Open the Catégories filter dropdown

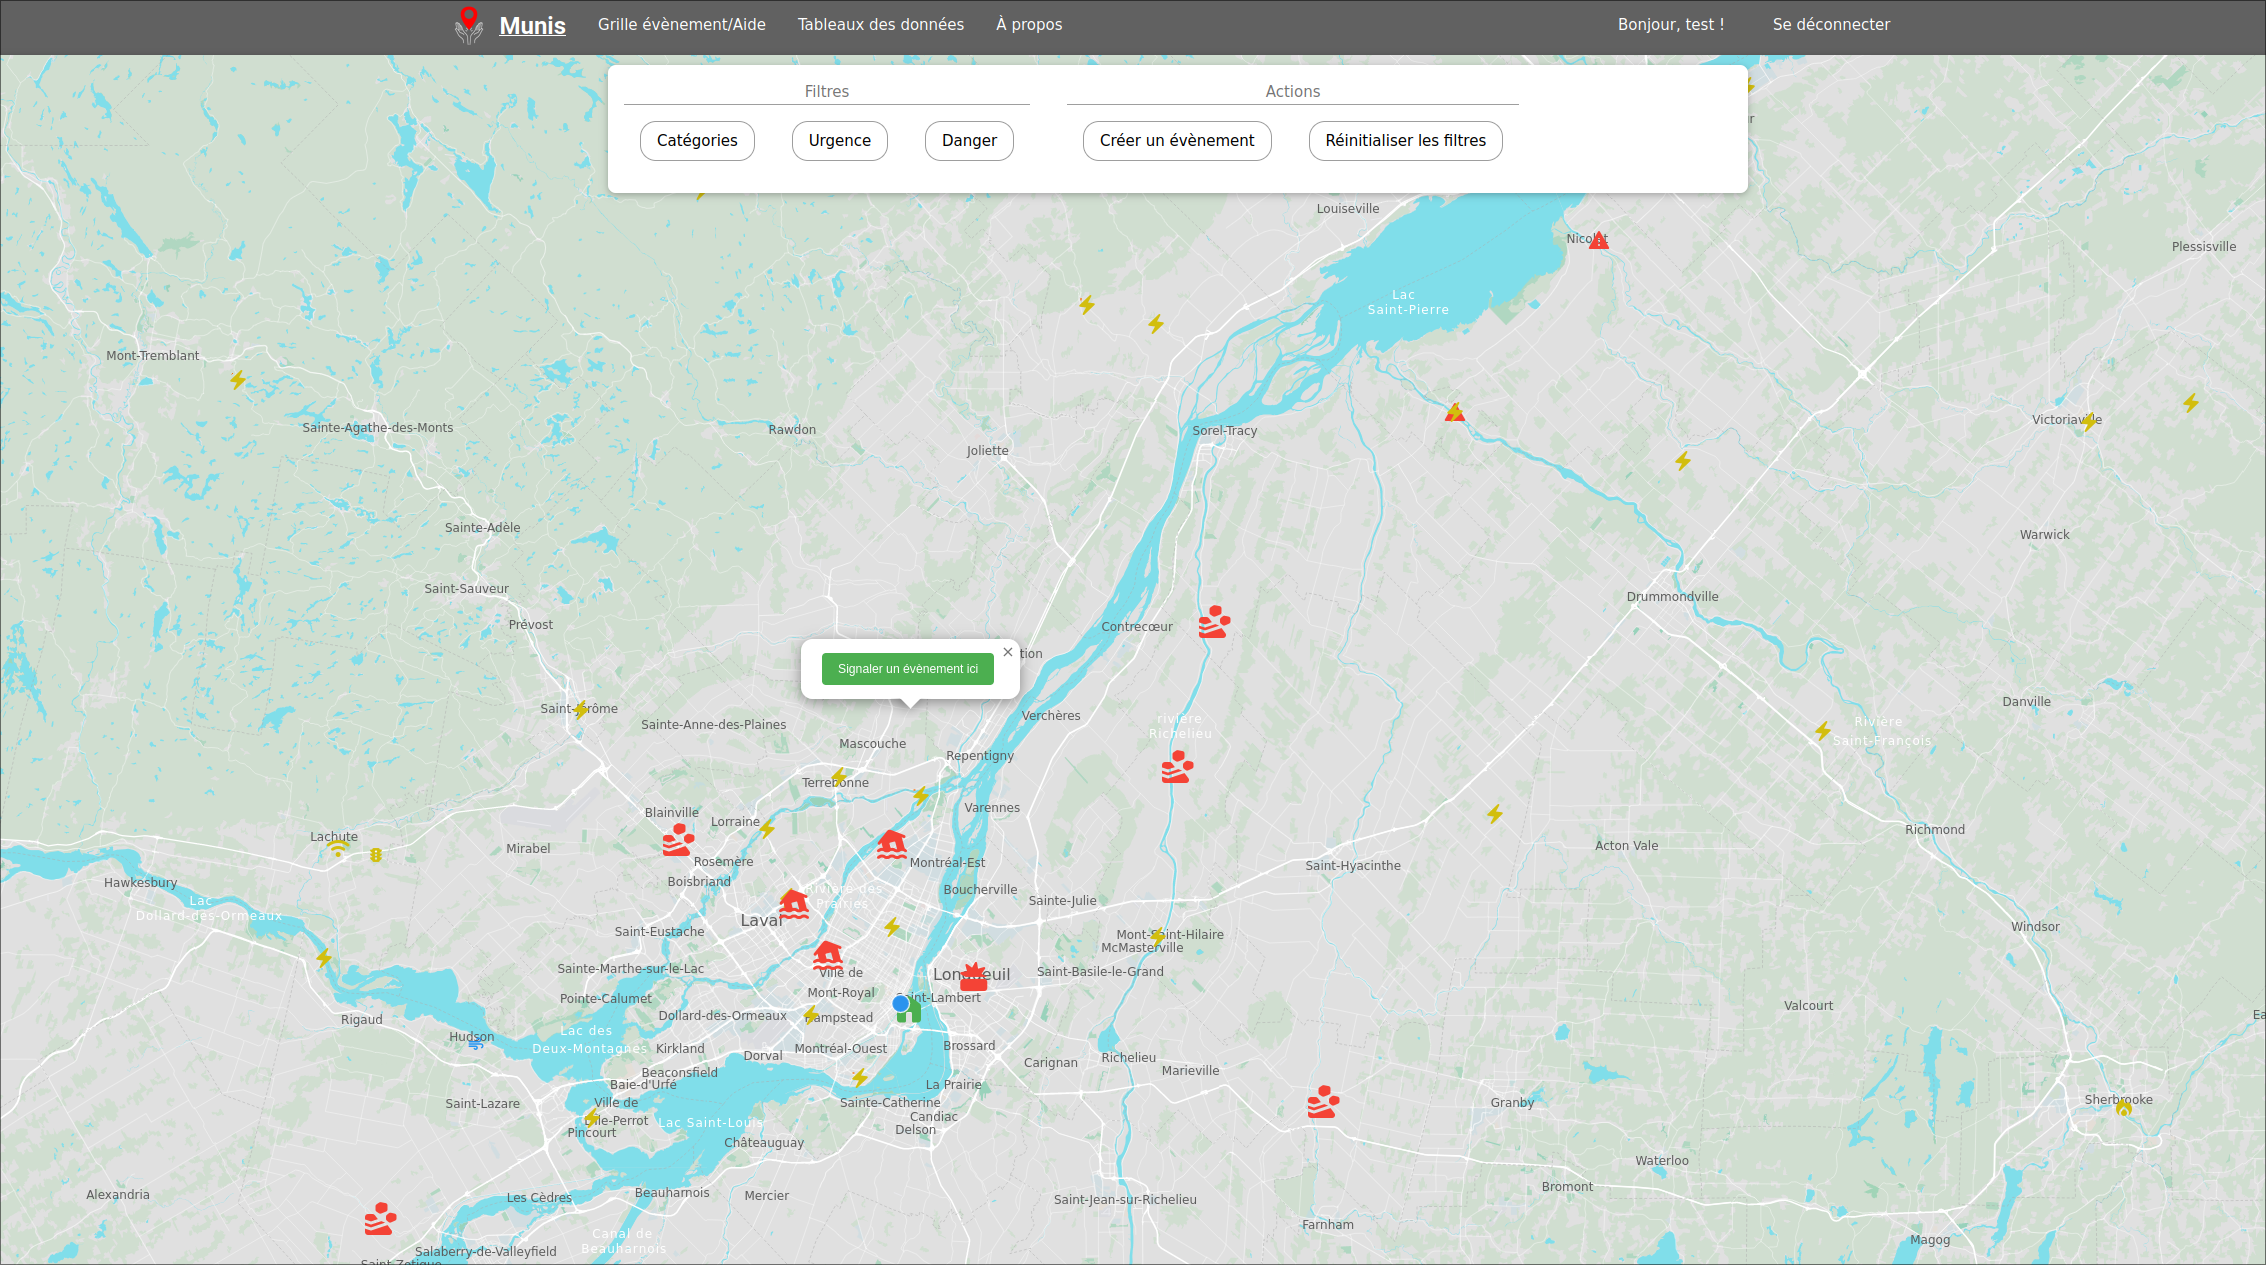pos(697,141)
